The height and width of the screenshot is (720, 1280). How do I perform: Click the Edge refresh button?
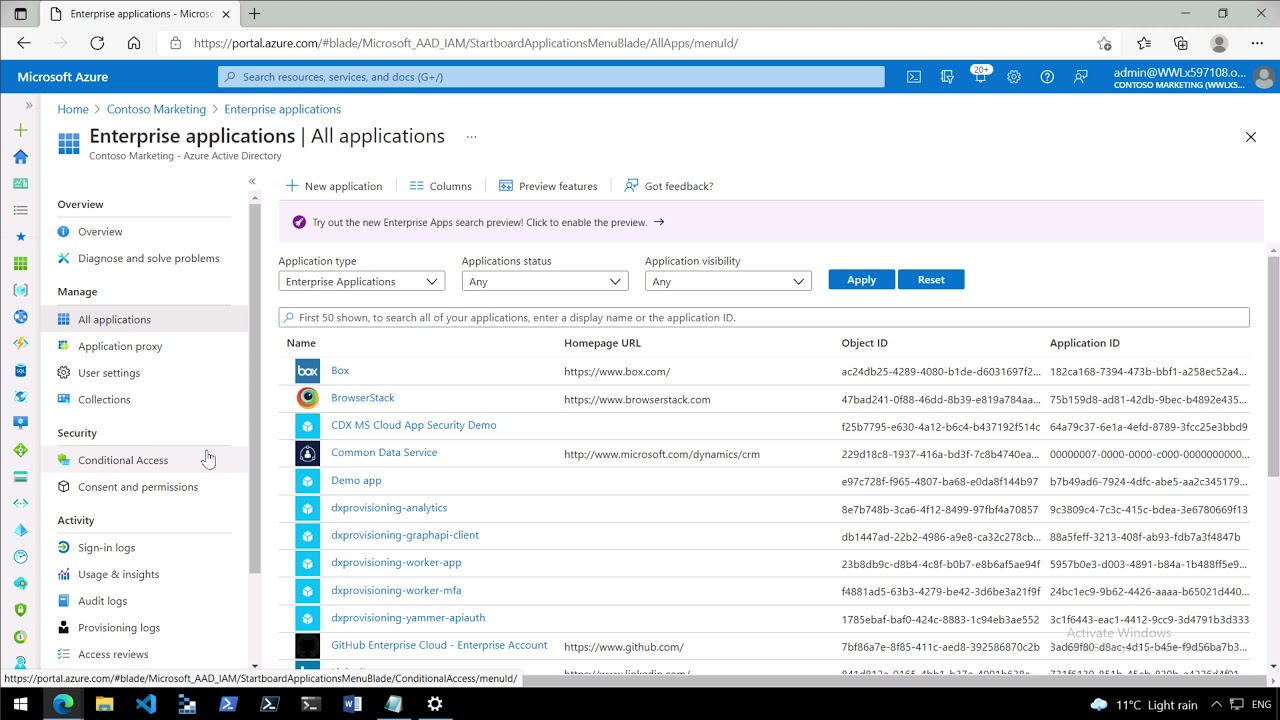pyautogui.click(x=97, y=43)
